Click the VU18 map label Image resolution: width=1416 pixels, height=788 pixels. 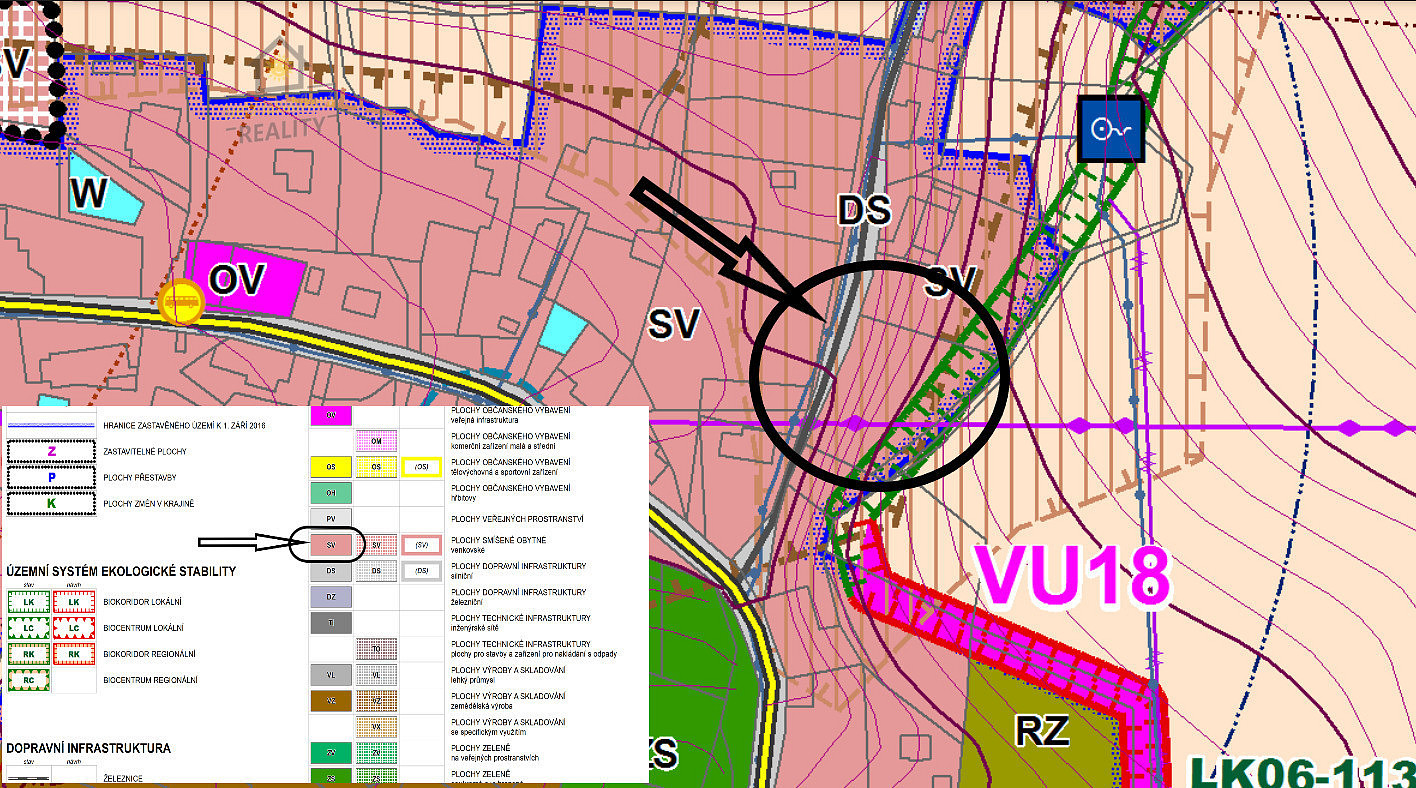coord(1071,577)
